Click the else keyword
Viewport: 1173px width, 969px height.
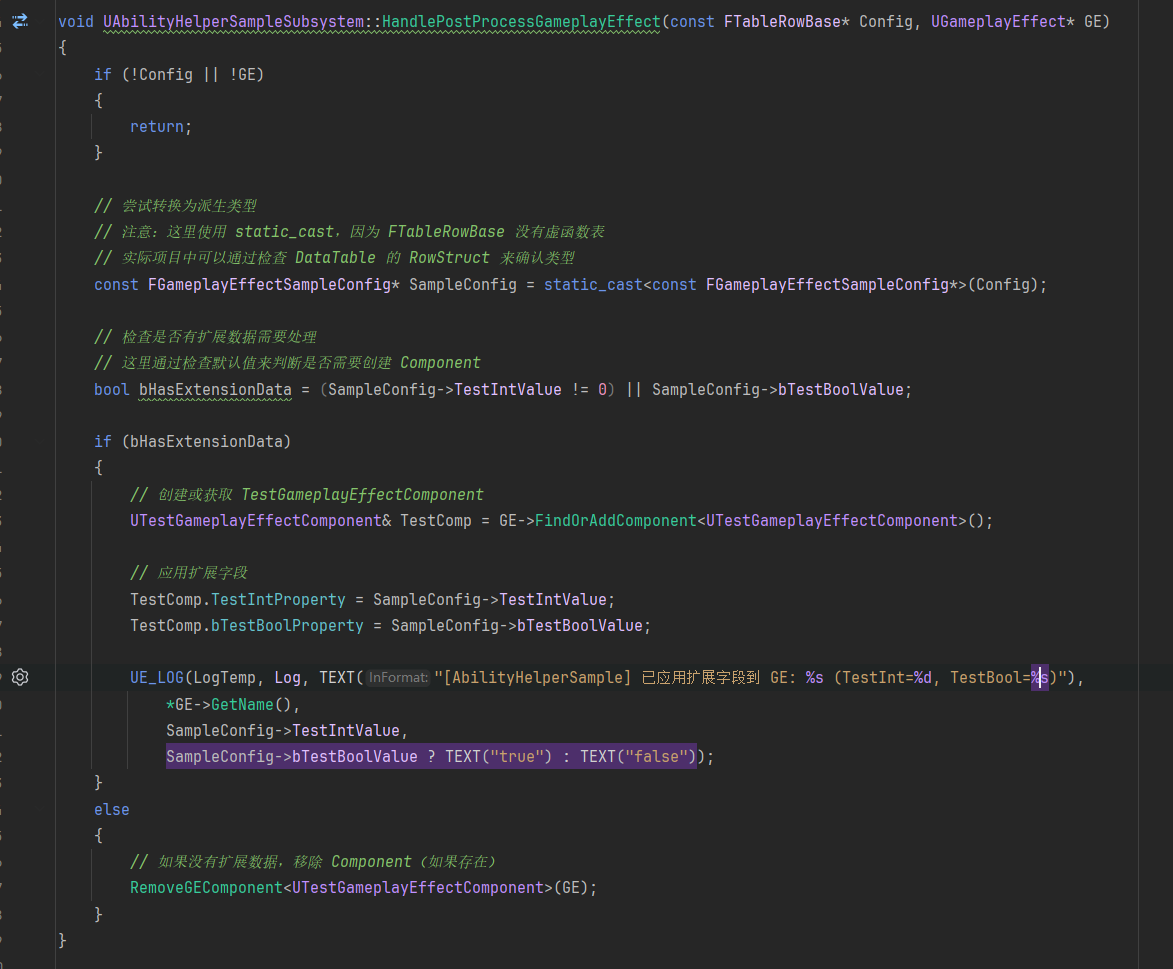[112, 810]
